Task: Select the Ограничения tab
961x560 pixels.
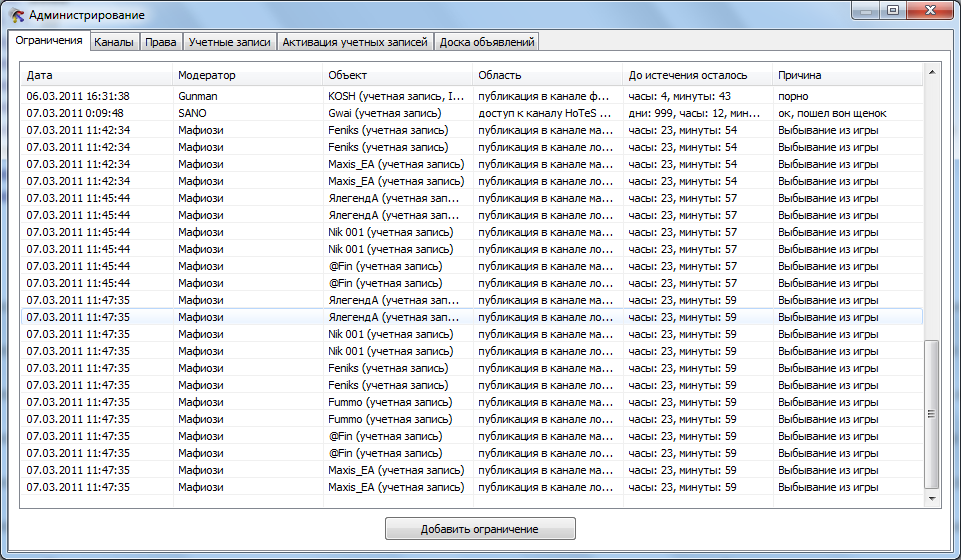Action: (49, 41)
